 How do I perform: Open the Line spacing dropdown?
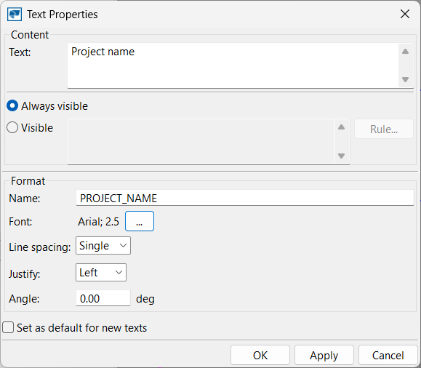(103, 246)
